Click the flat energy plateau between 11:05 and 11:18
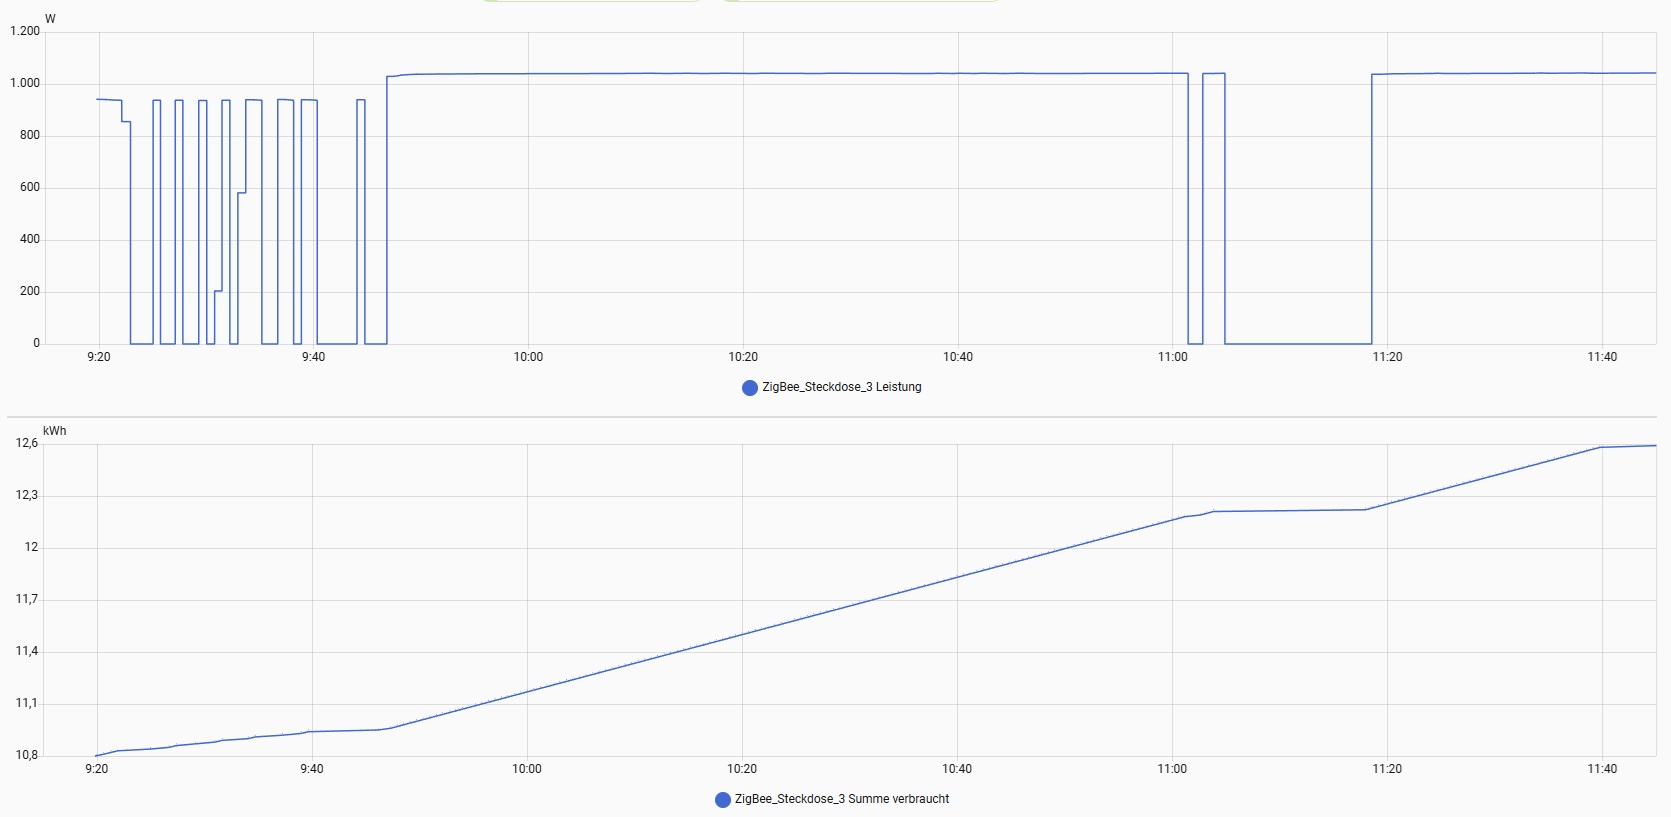The image size is (1671, 817). click(x=1288, y=510)
